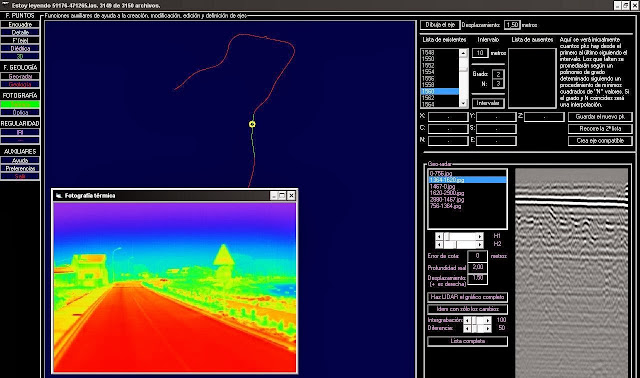Toggle the green Térmica photography button
The height and width of the screenshot is (378, 640).
pos(20,105)
